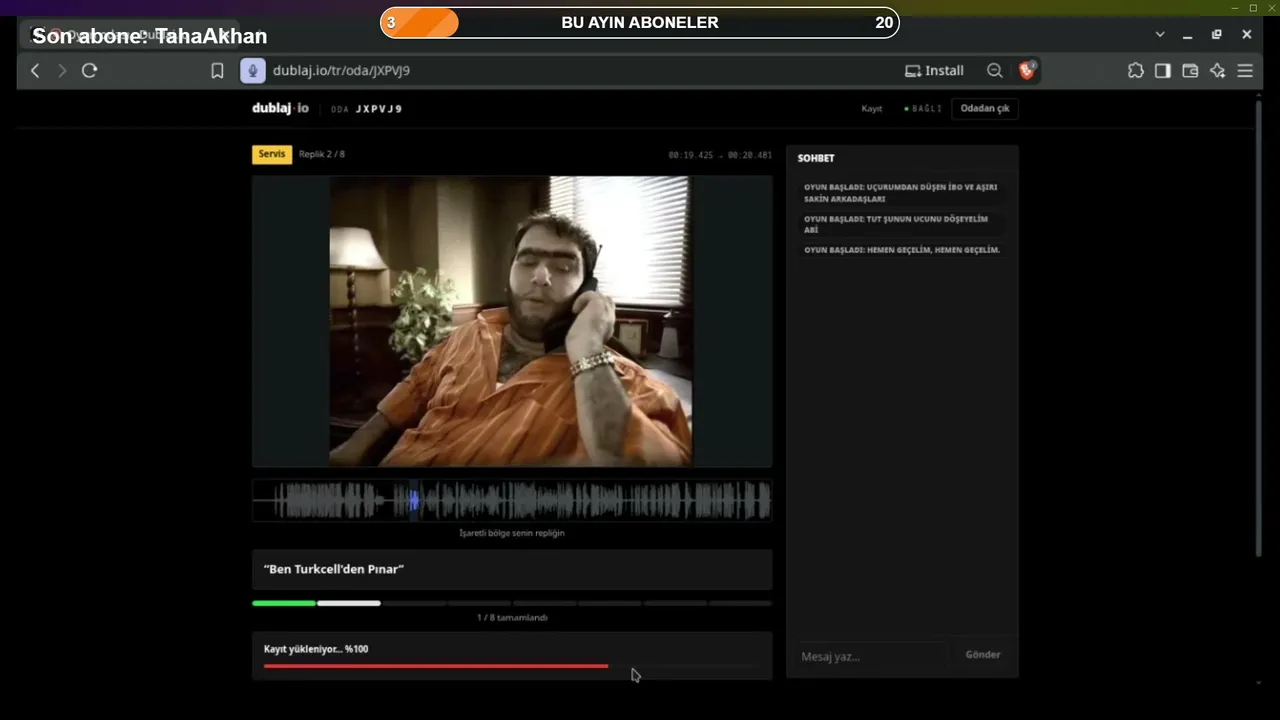Click the browser forward arrow
The height and width of the screenshot is (720, 1280).
[62, 71]
